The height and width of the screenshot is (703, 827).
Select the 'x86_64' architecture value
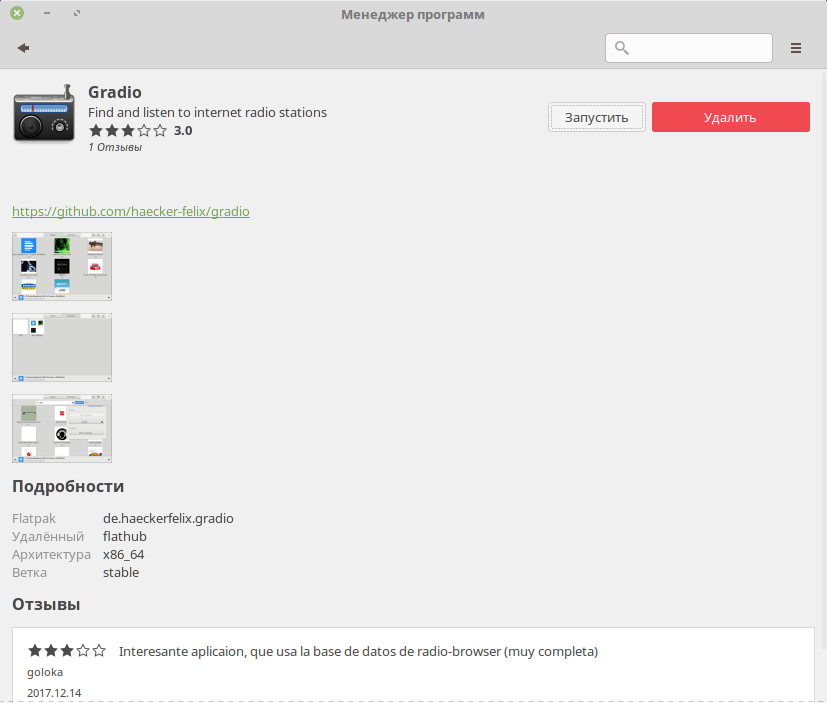pos(123,554)
